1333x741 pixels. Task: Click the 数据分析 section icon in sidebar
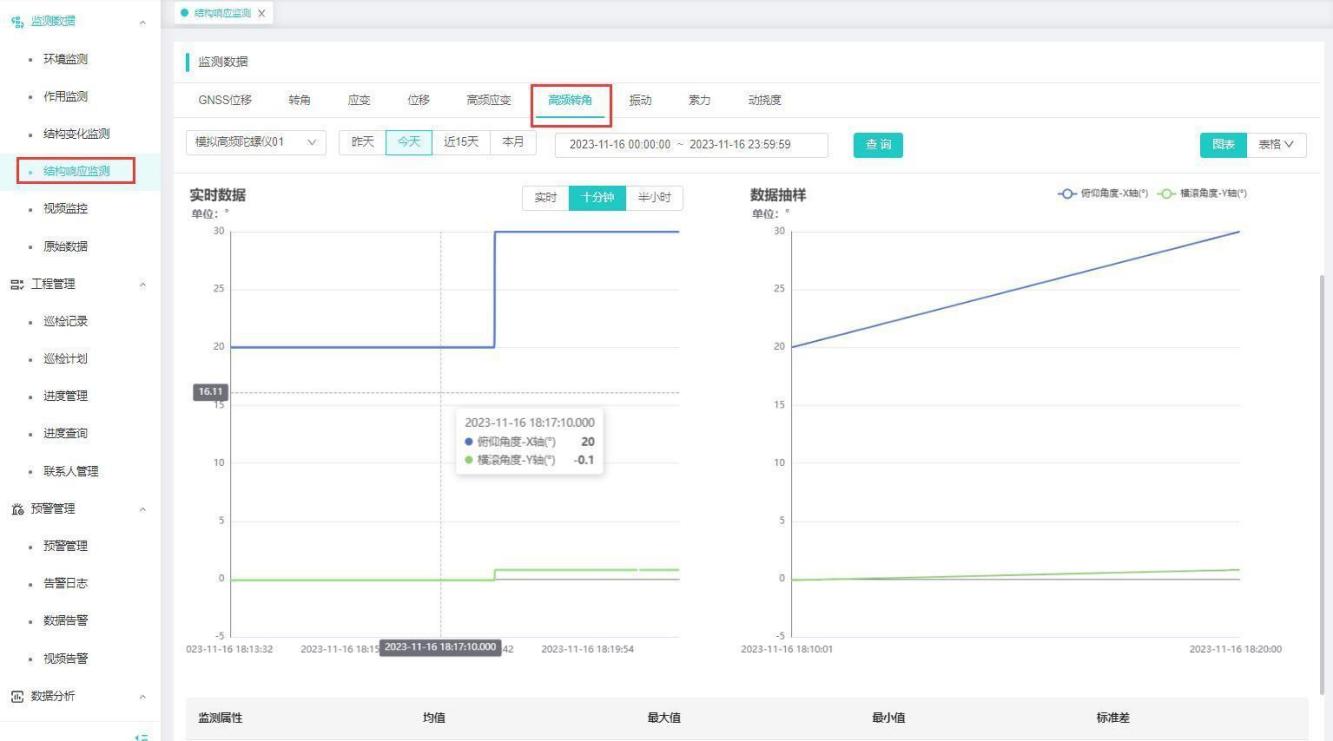click(17, 696)
